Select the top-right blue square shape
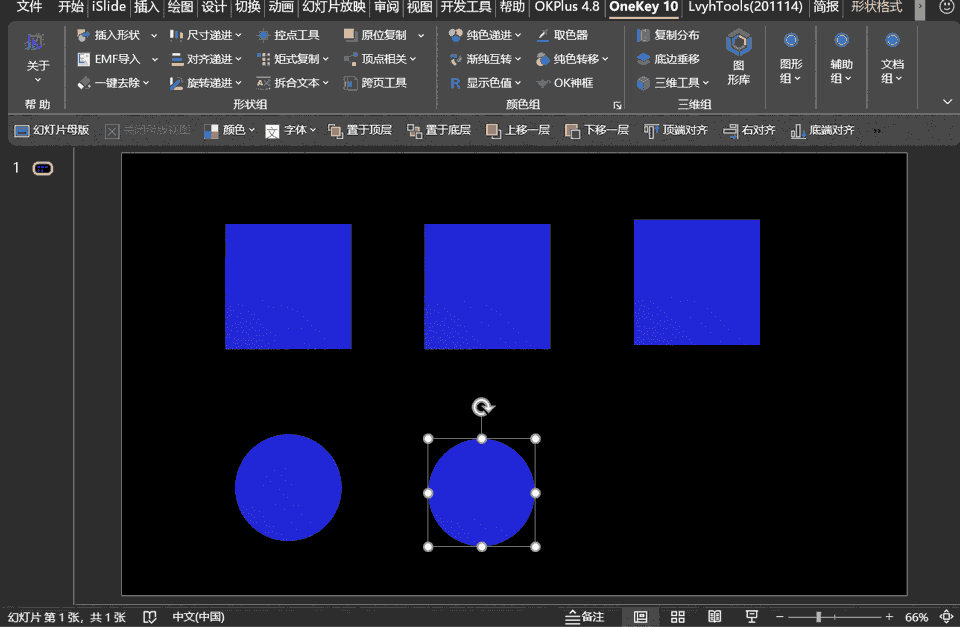 [x=696, y=282]
